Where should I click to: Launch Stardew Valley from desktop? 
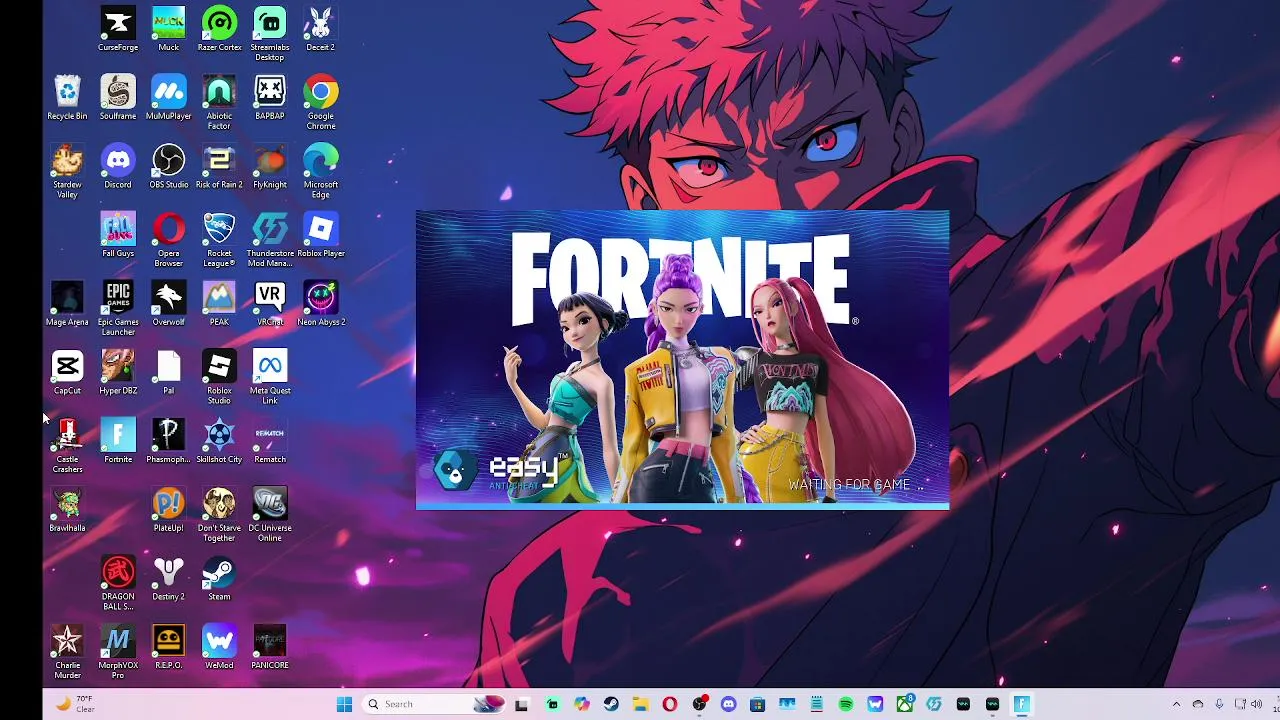tap(67, 172)
